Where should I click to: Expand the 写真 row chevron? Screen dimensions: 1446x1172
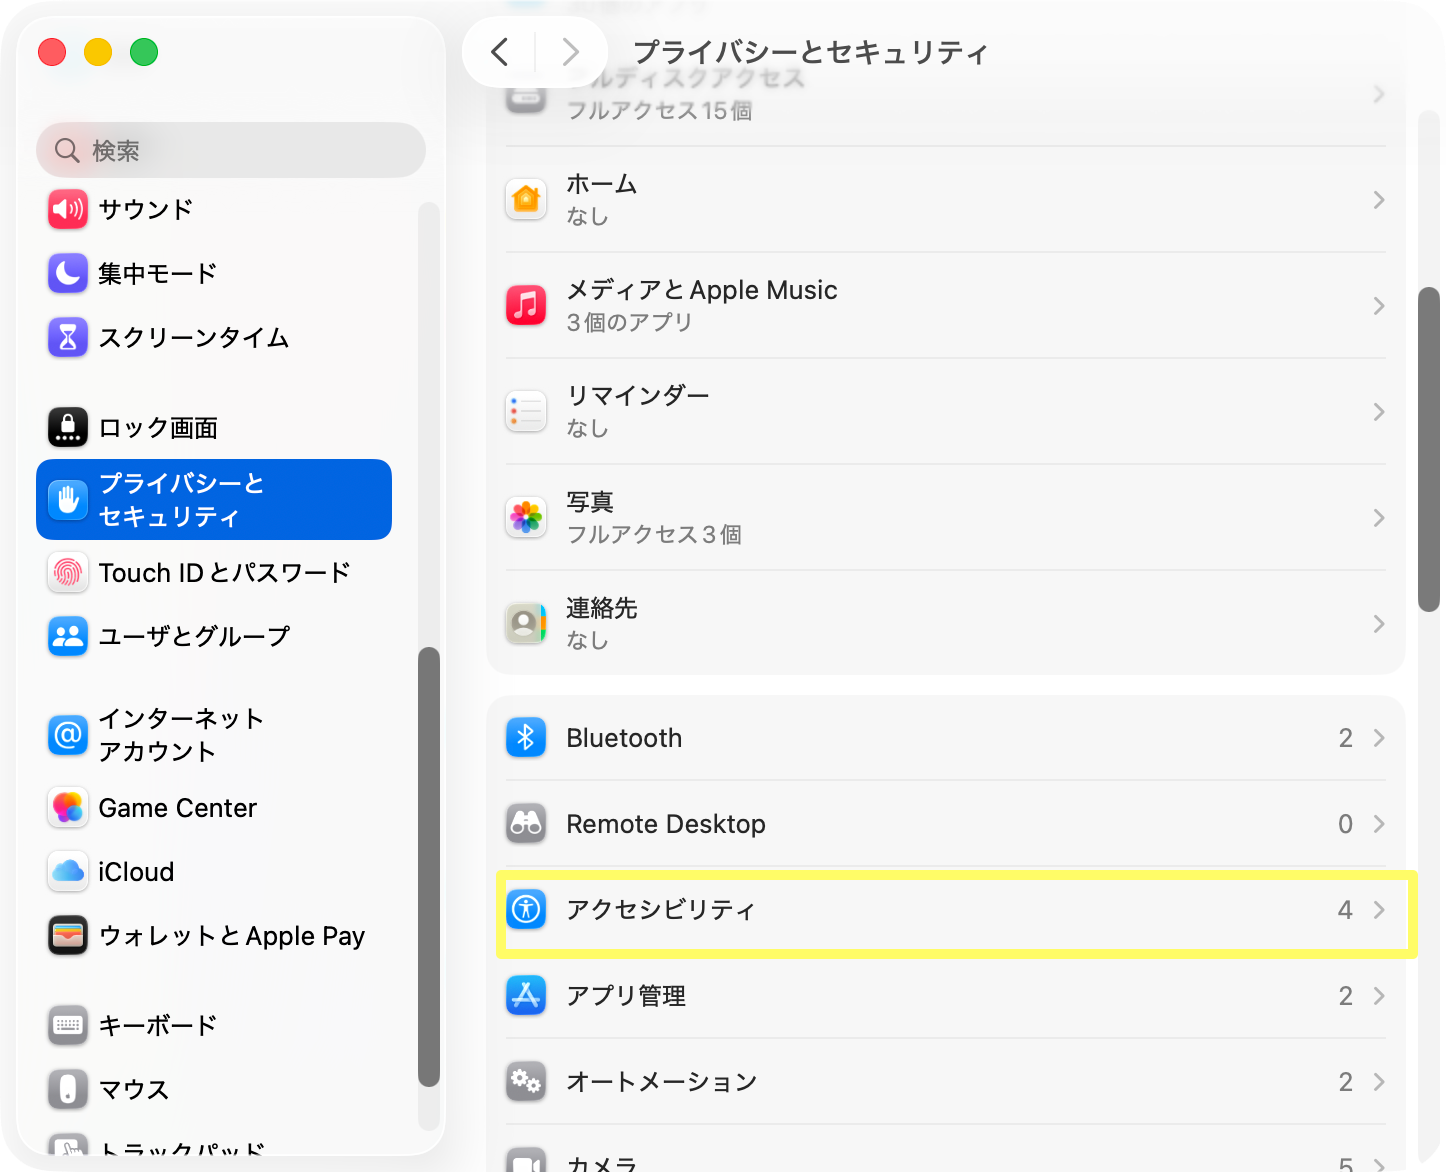(1379, 518)
